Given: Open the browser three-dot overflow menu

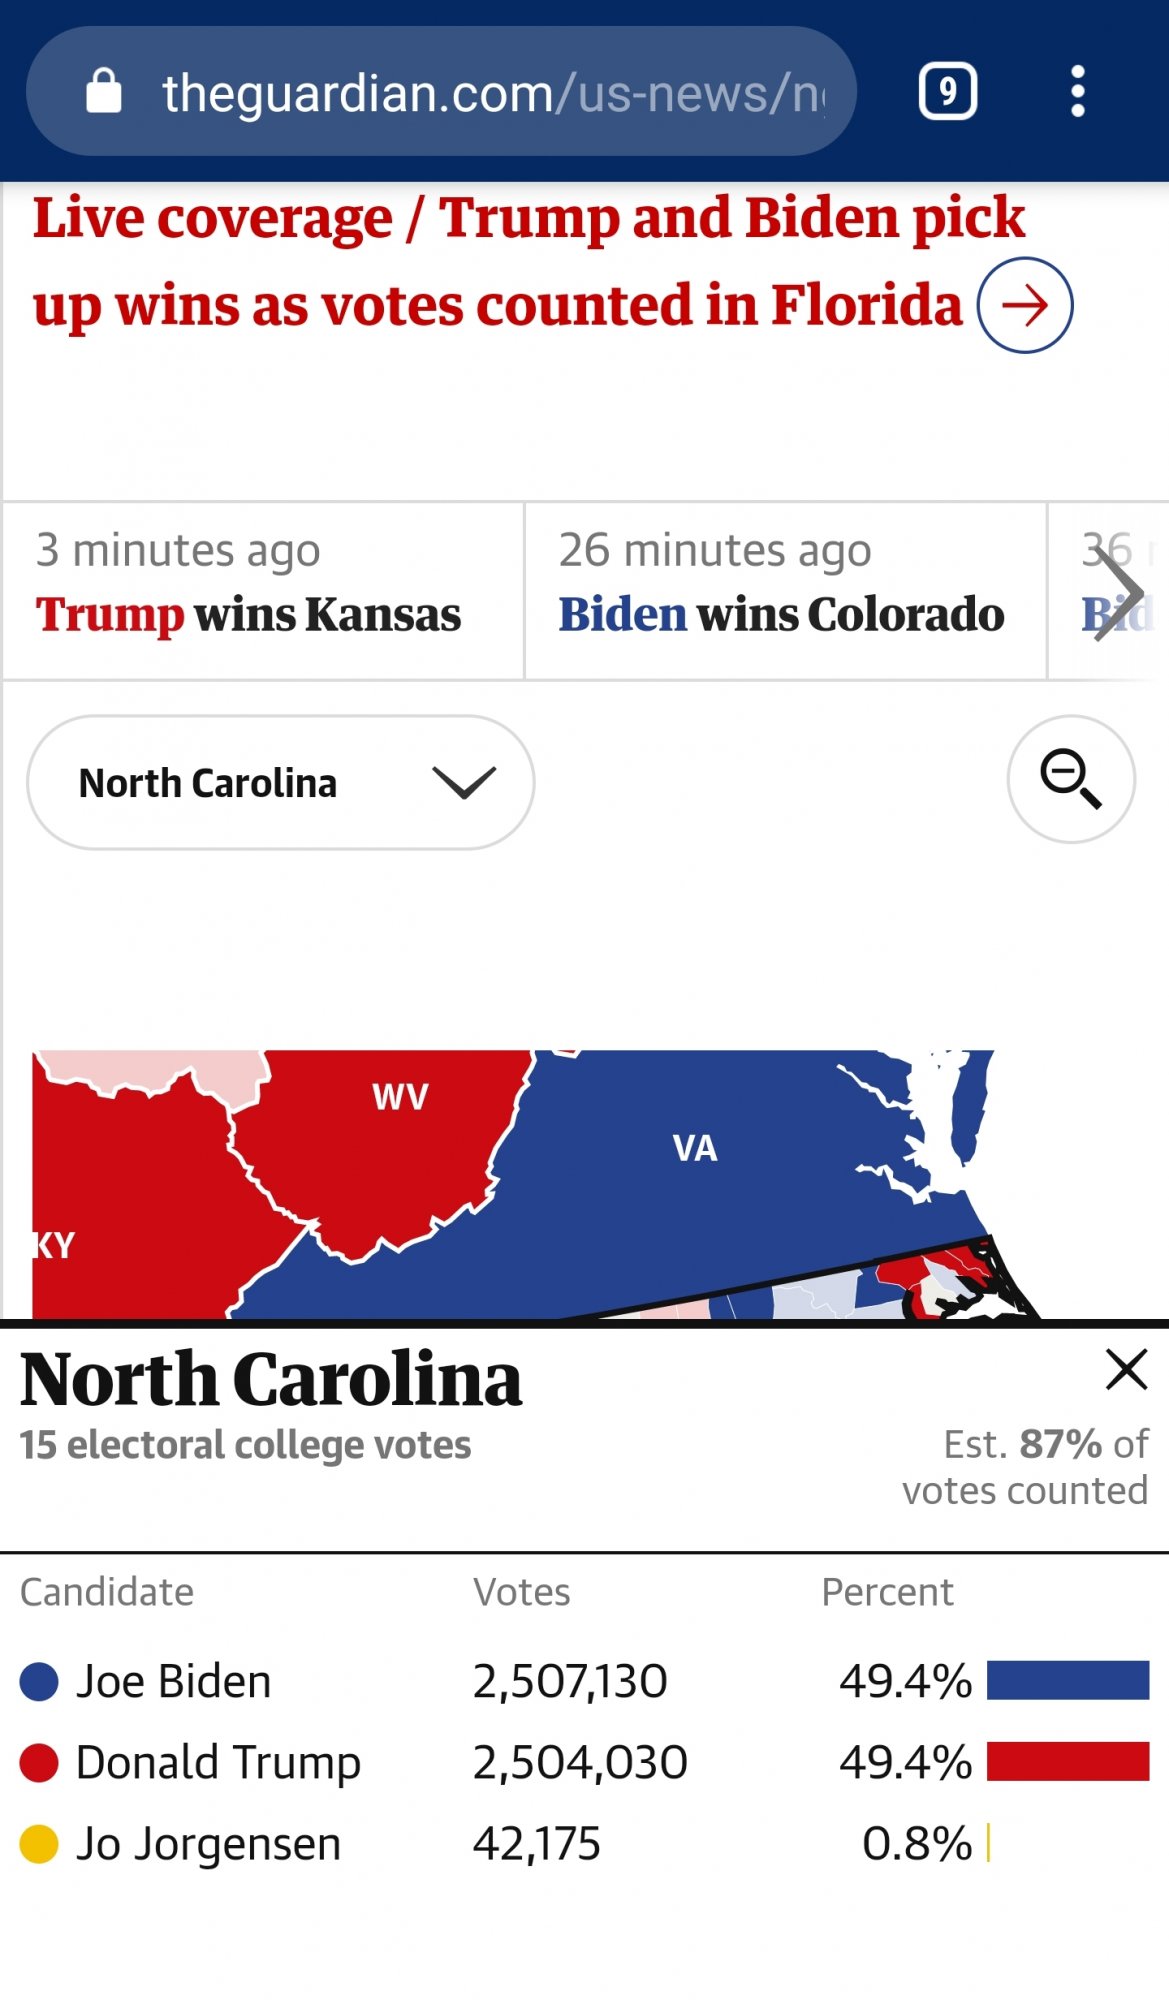Looking at the screenshot, I should pyautogui.click(x=1077, y=92).
